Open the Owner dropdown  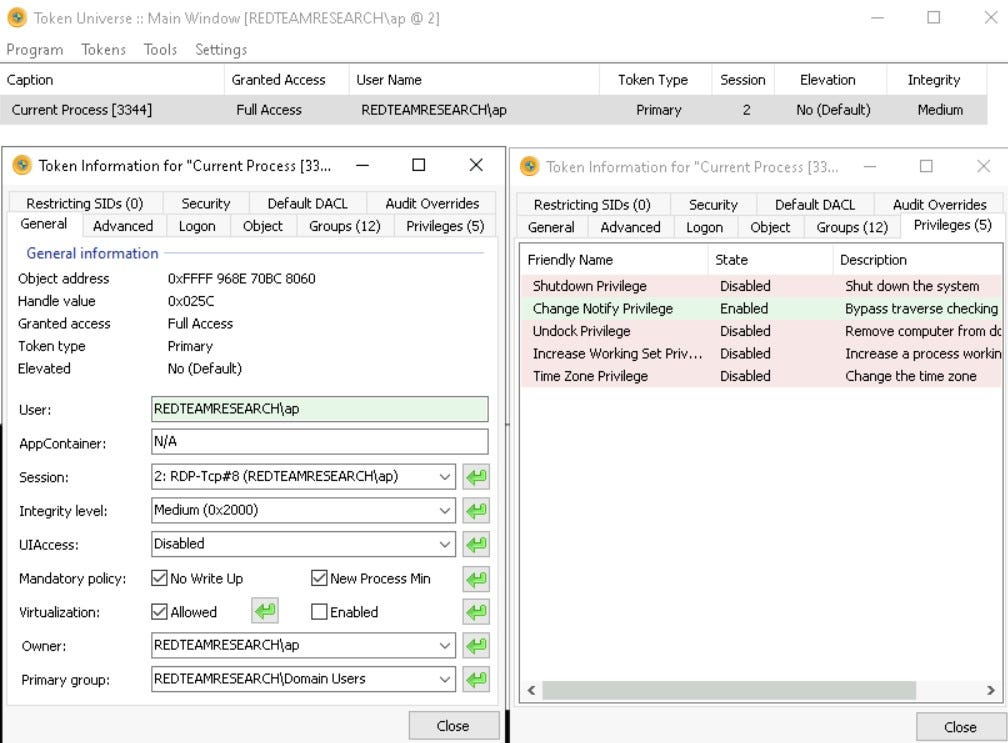pyautogui.click(x=444, y=645)
